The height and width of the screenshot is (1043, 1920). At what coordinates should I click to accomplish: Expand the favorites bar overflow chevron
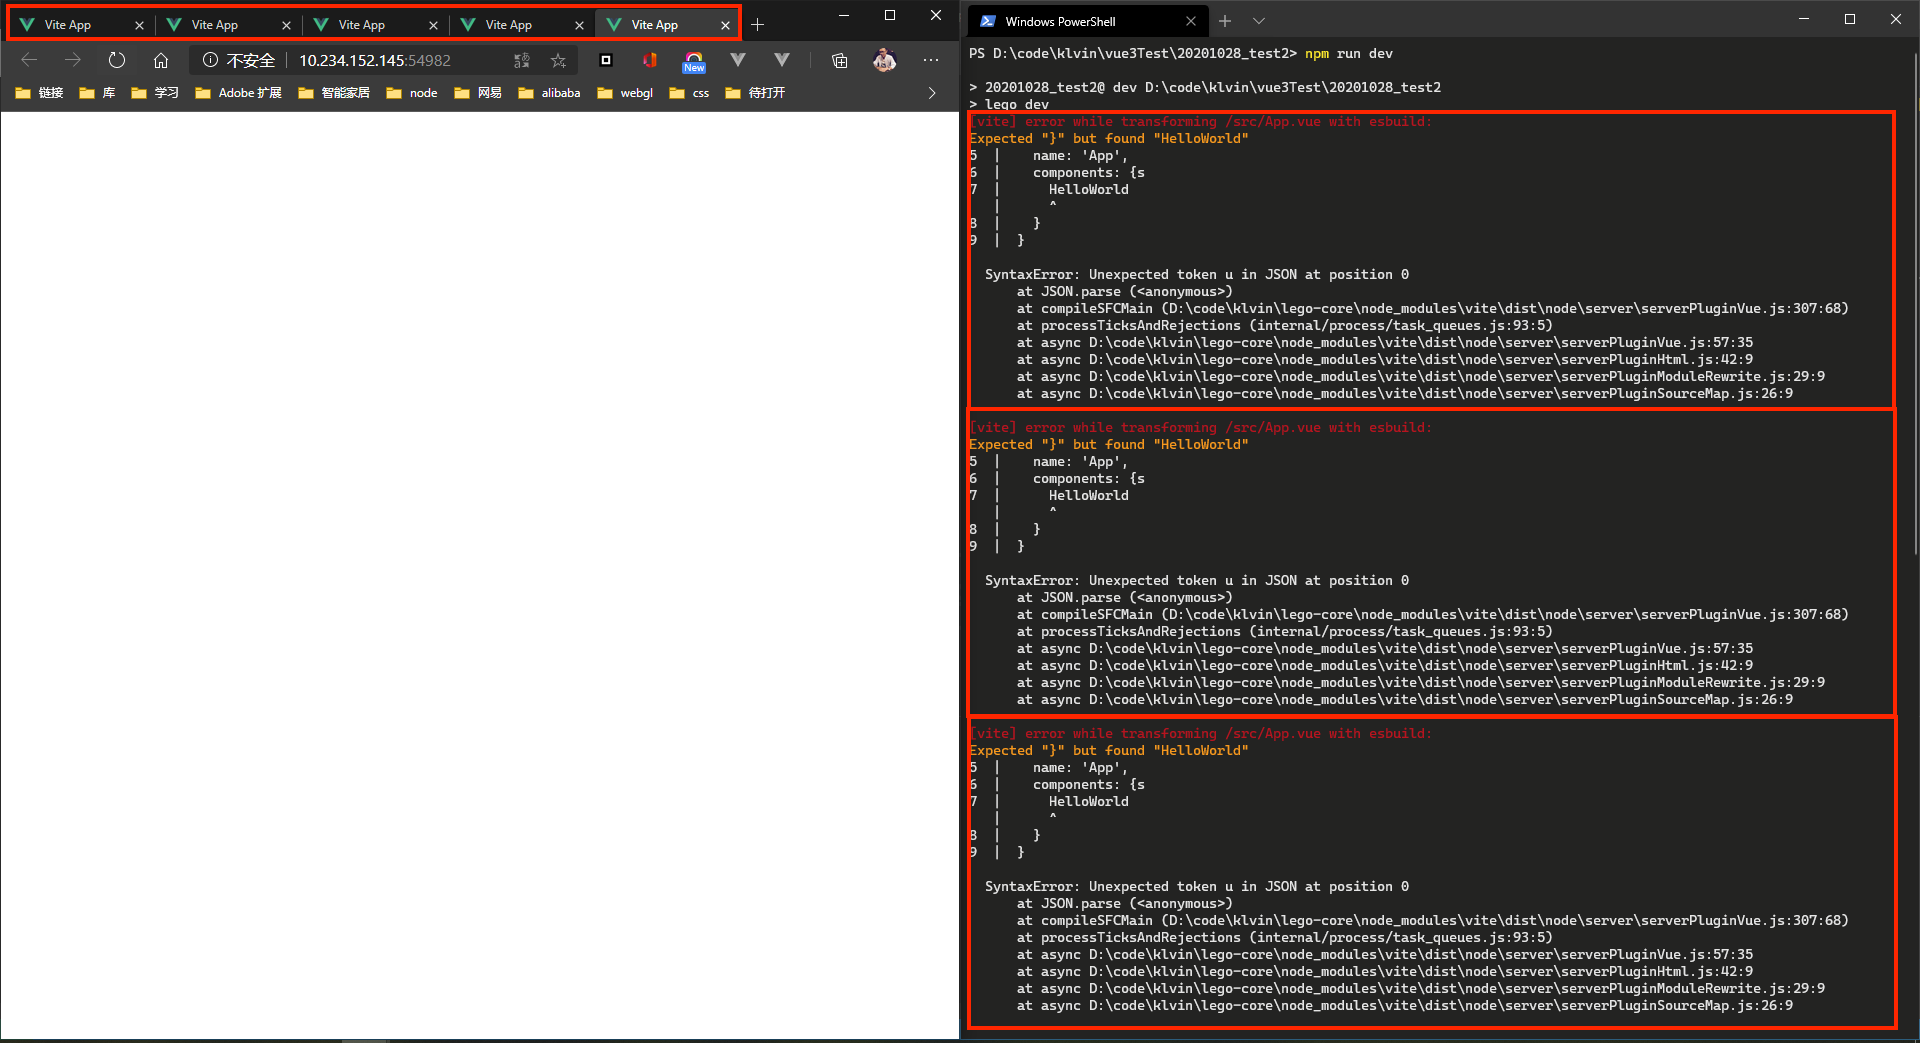(930, 92)
